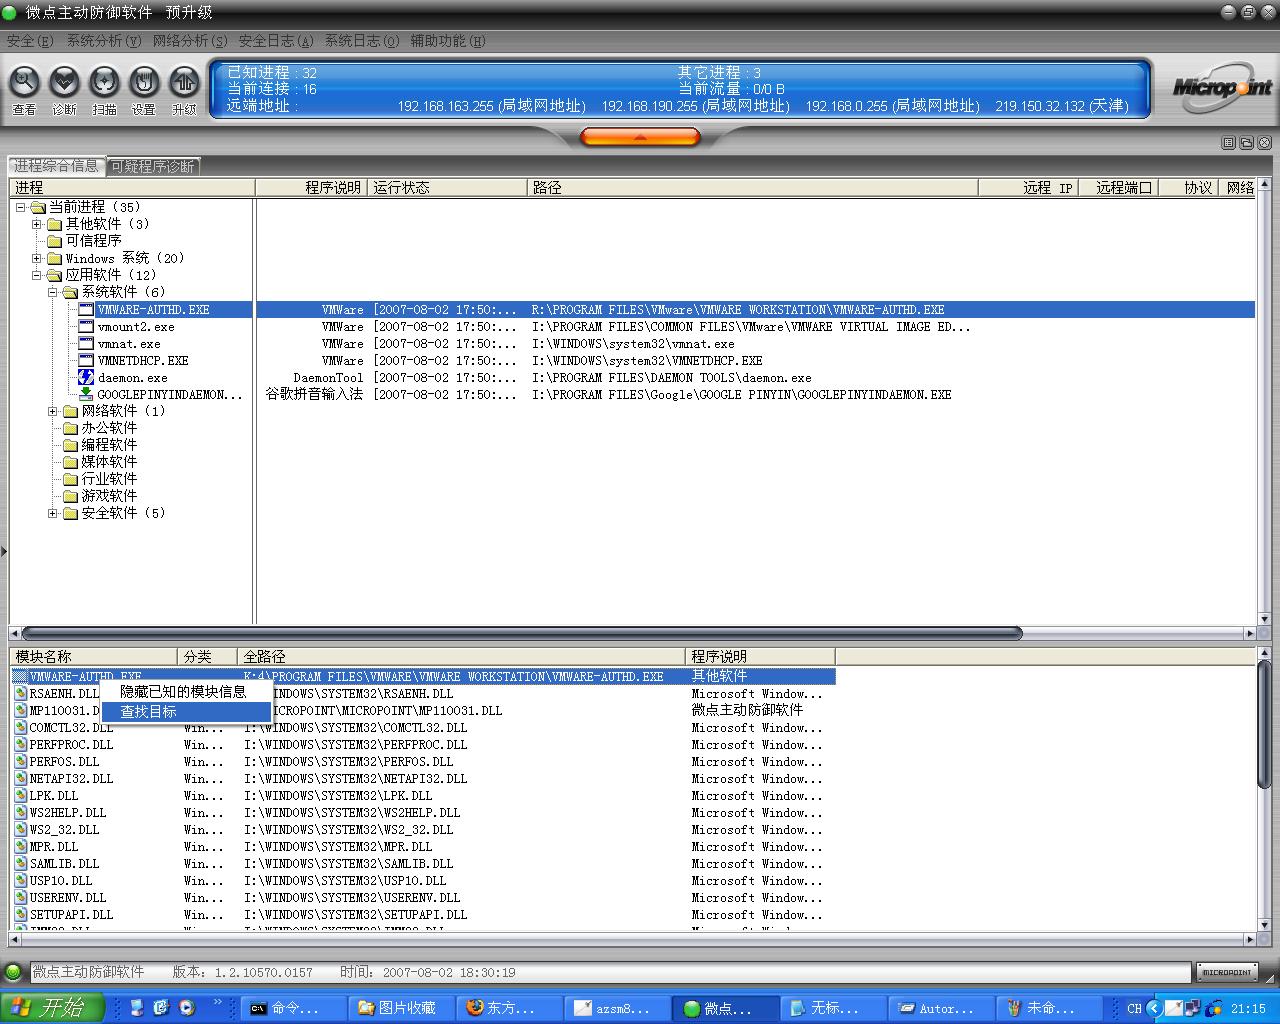Click the RSAENH.DLL module file icon
Image resolution: width=1280 pixels, height=1024 pixels.
[x=21, y=693]
